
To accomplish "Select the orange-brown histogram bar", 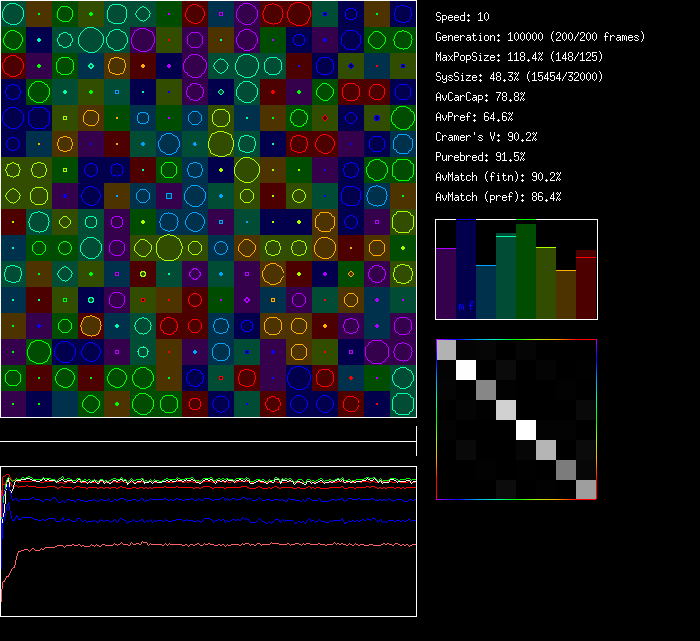I will point(566,294).
